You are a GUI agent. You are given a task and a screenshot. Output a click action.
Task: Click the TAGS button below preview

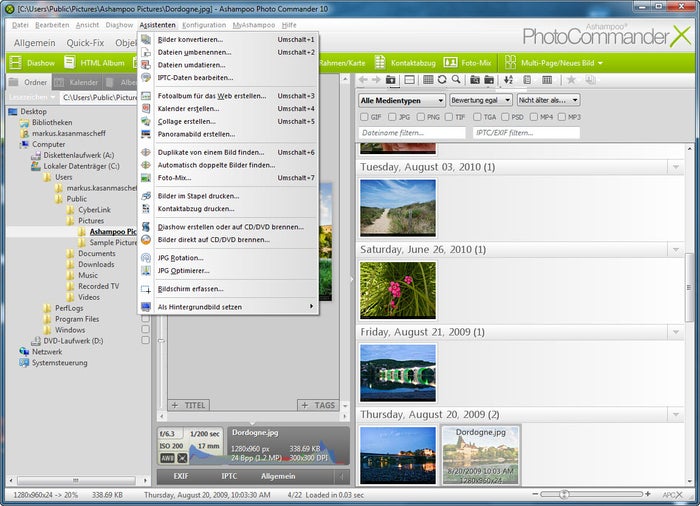pyautogui.click(x=317, y=405)
